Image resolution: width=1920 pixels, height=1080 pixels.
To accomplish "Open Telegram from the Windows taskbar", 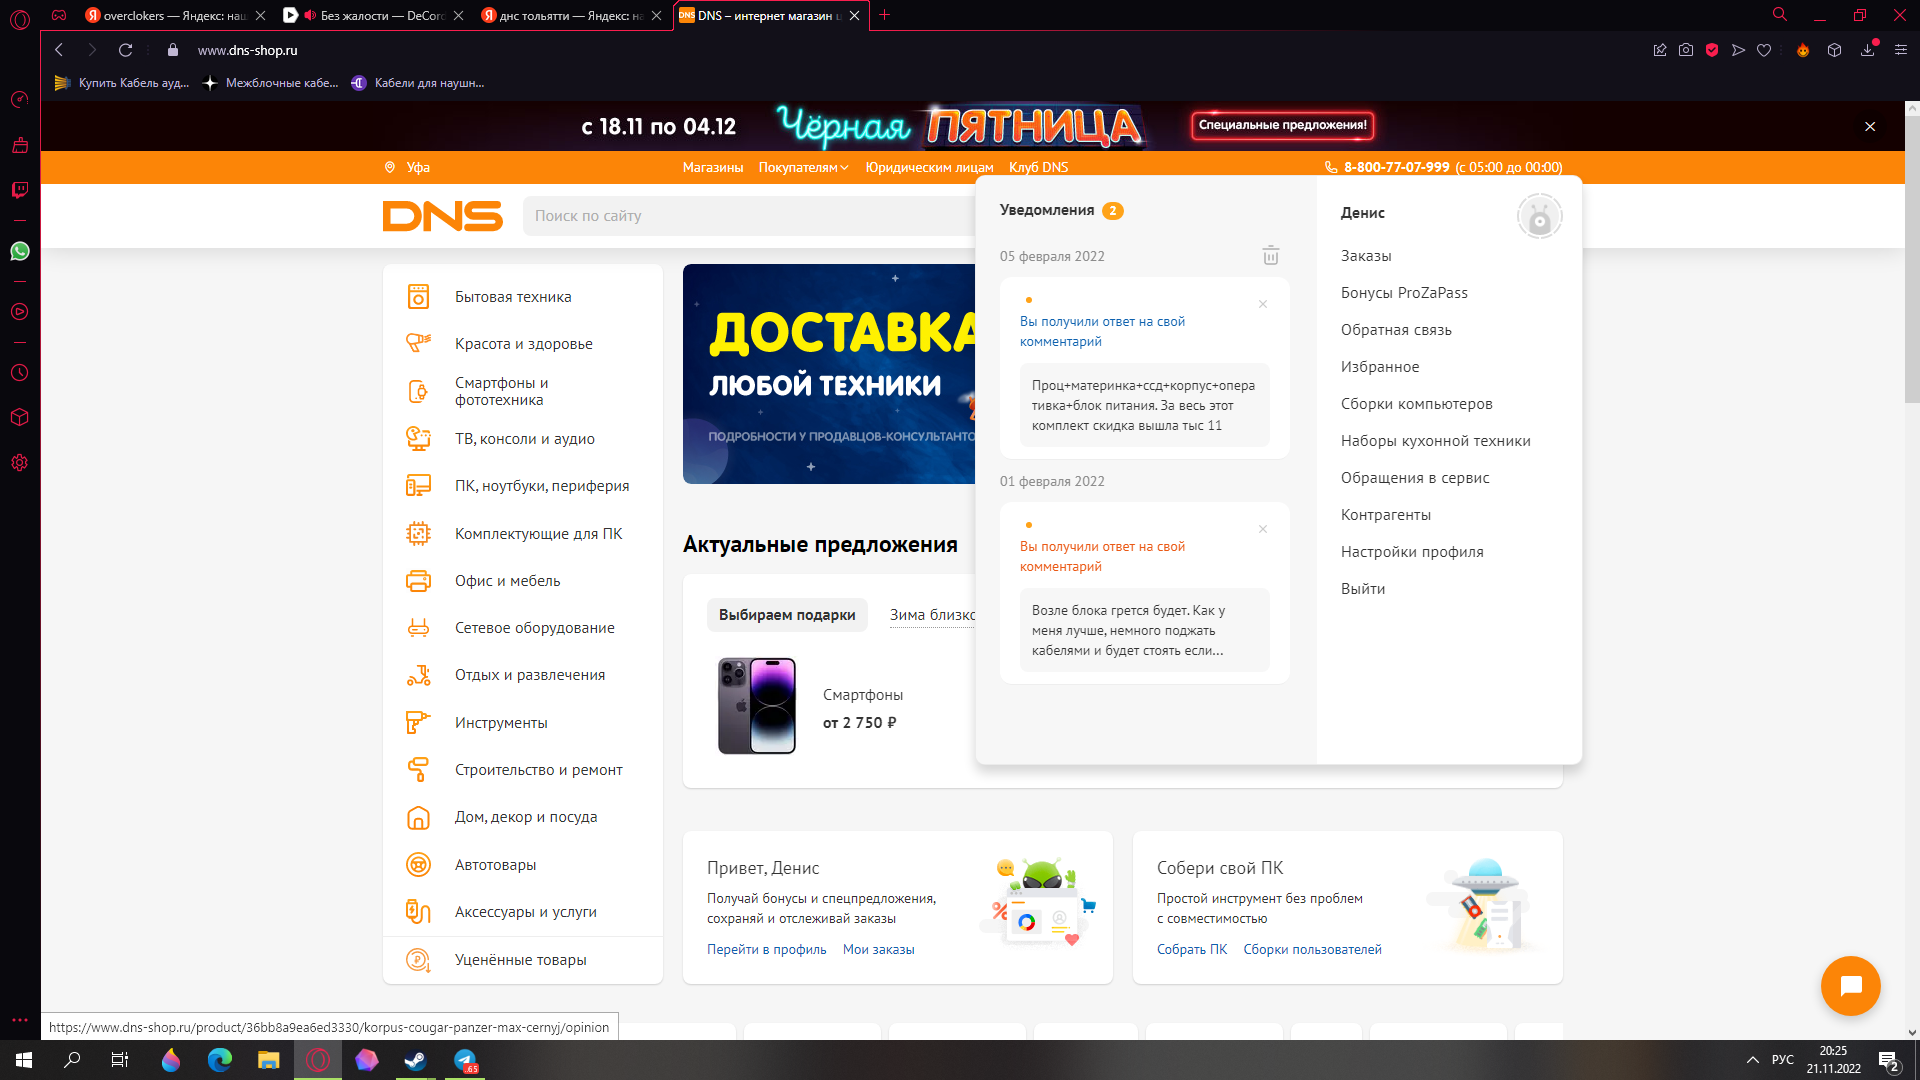I will pos(465,1060).
